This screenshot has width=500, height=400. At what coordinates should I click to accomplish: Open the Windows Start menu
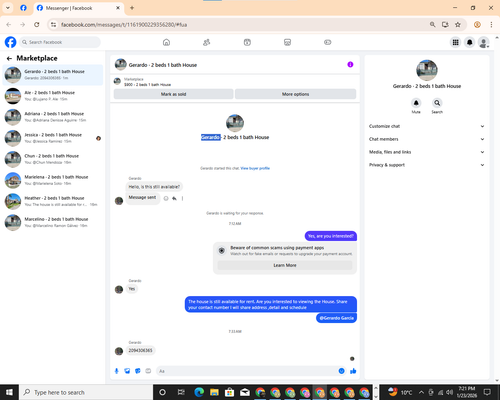click(9, 392)
